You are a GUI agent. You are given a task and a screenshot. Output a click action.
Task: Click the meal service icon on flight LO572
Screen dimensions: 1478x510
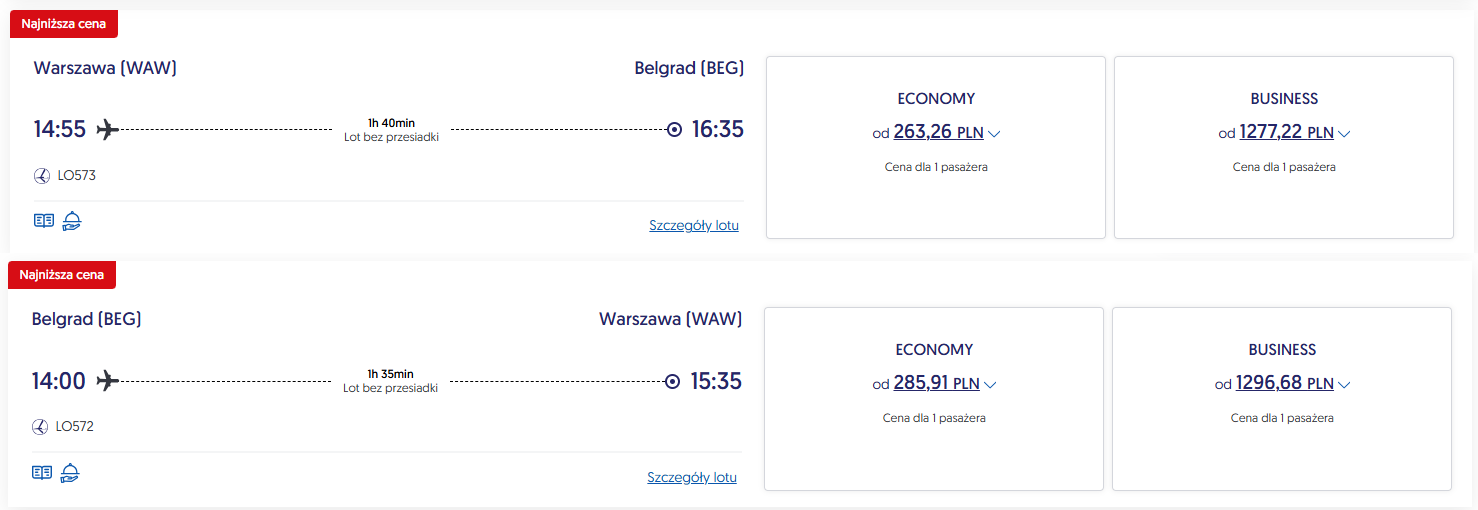(x=69, y=472)
